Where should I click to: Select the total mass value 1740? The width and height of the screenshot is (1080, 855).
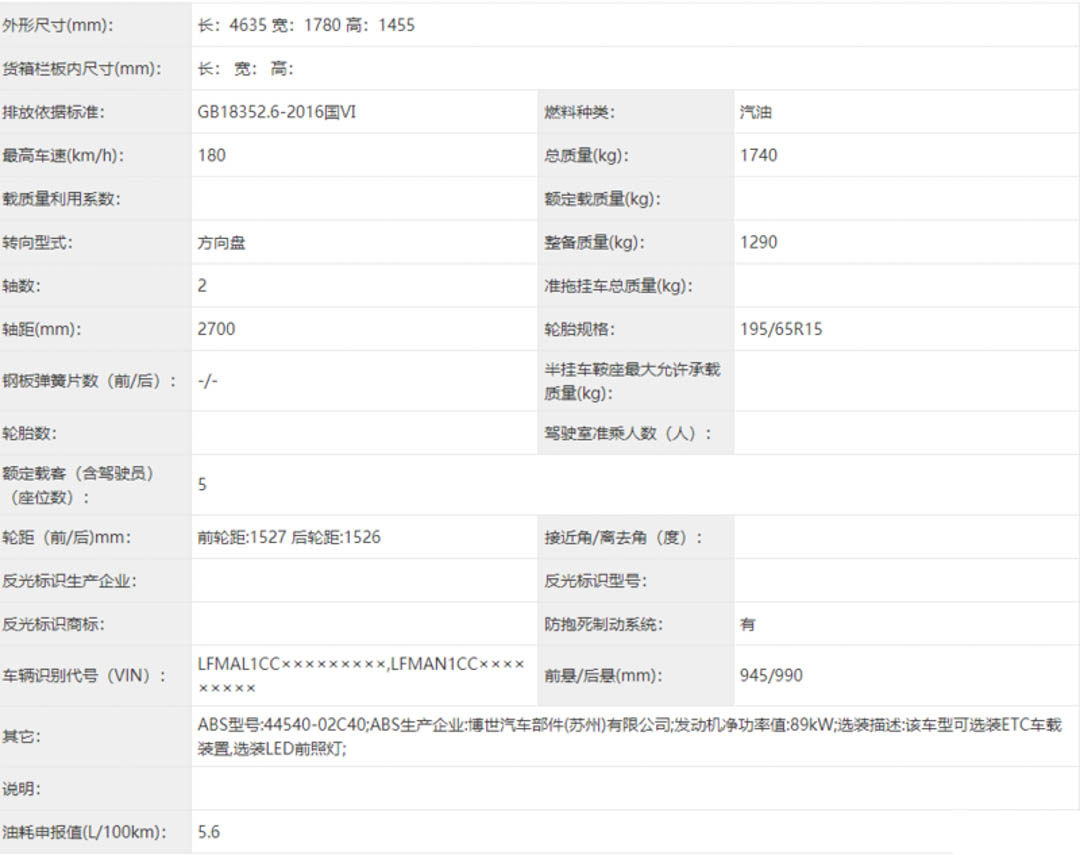pyautogui.click(x=758, y=155)
